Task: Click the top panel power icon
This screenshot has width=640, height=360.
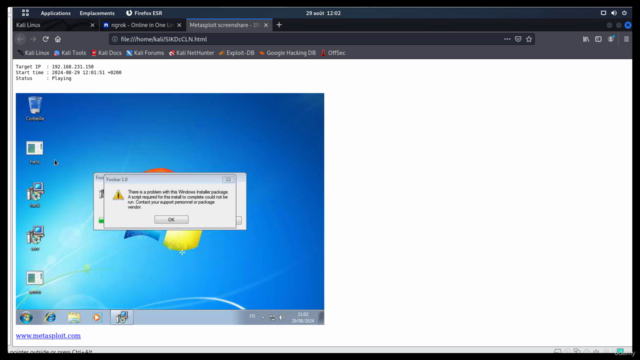Action: pyautogui.click(x=624, y=13)
